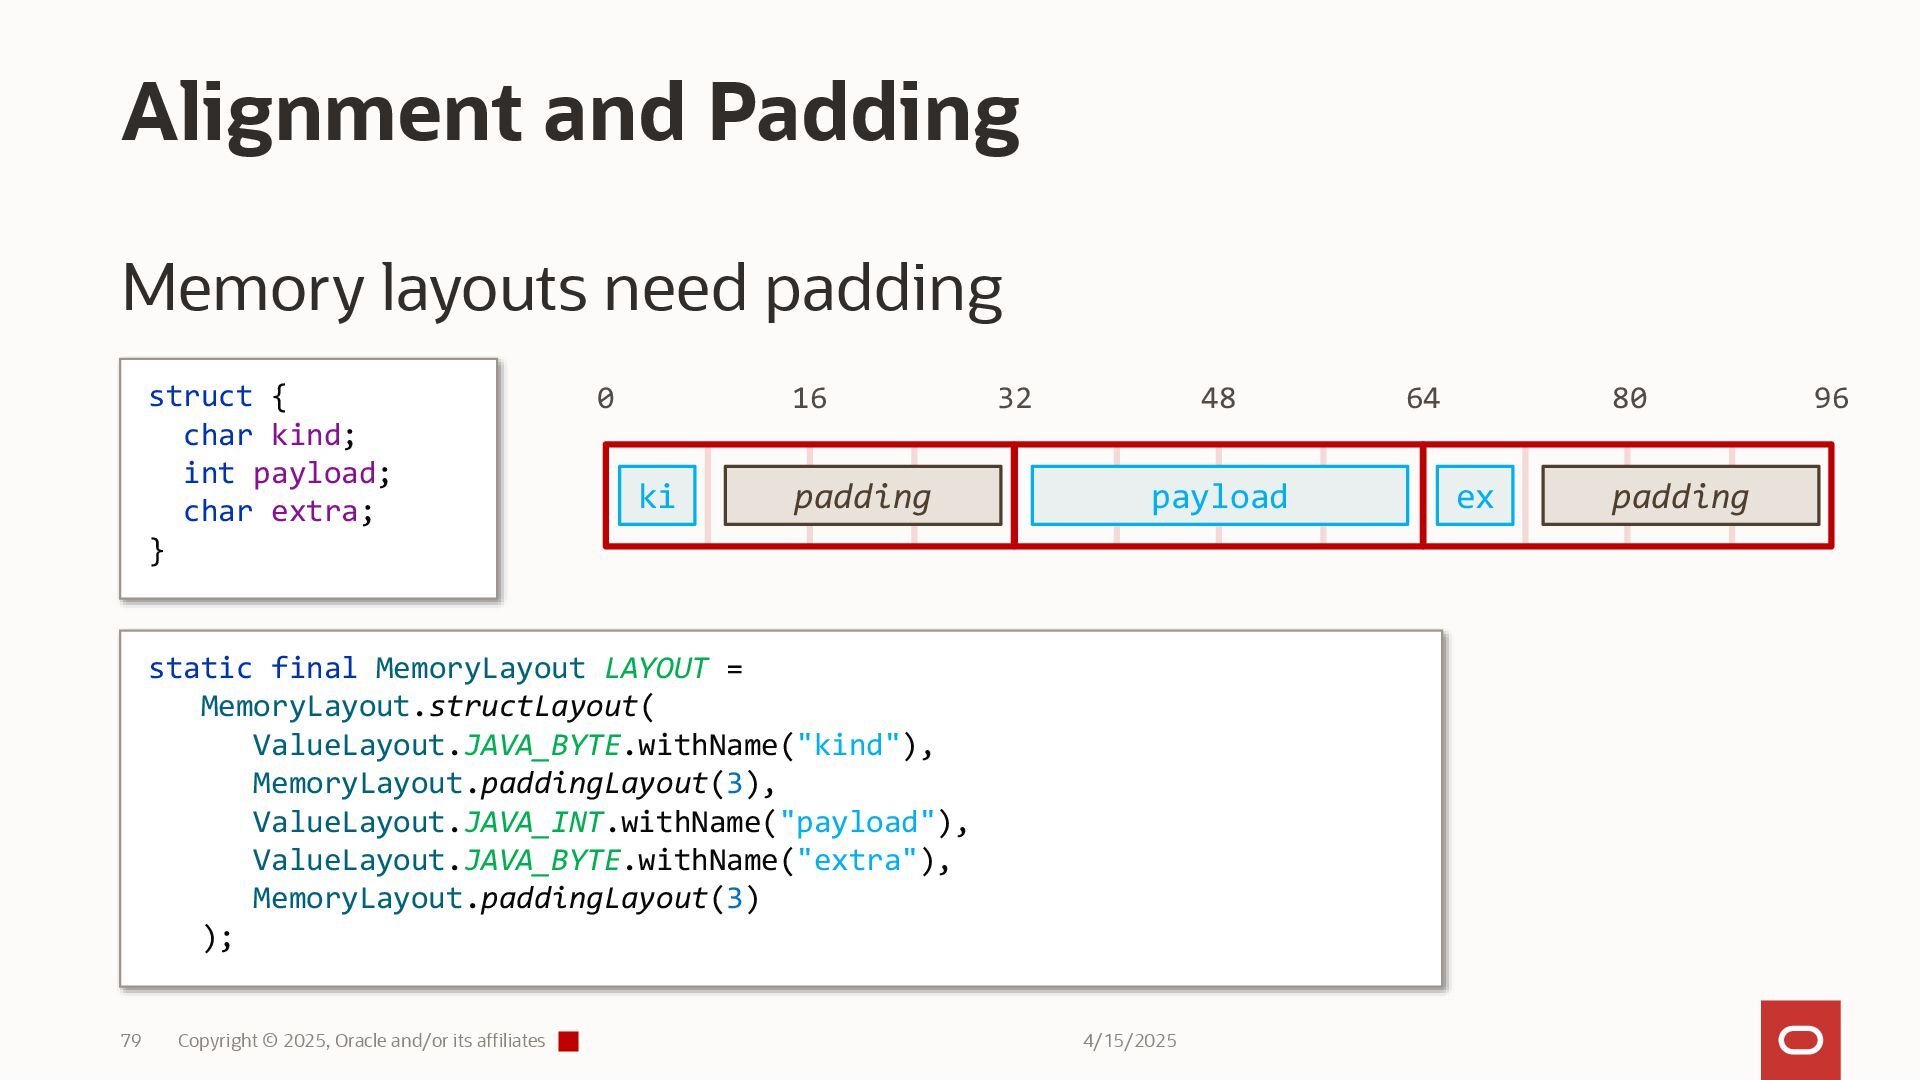Click the date 4/15/2025 in footer
The height and width of the screenshot is (1080, 1920).
coord(1129,1041)
